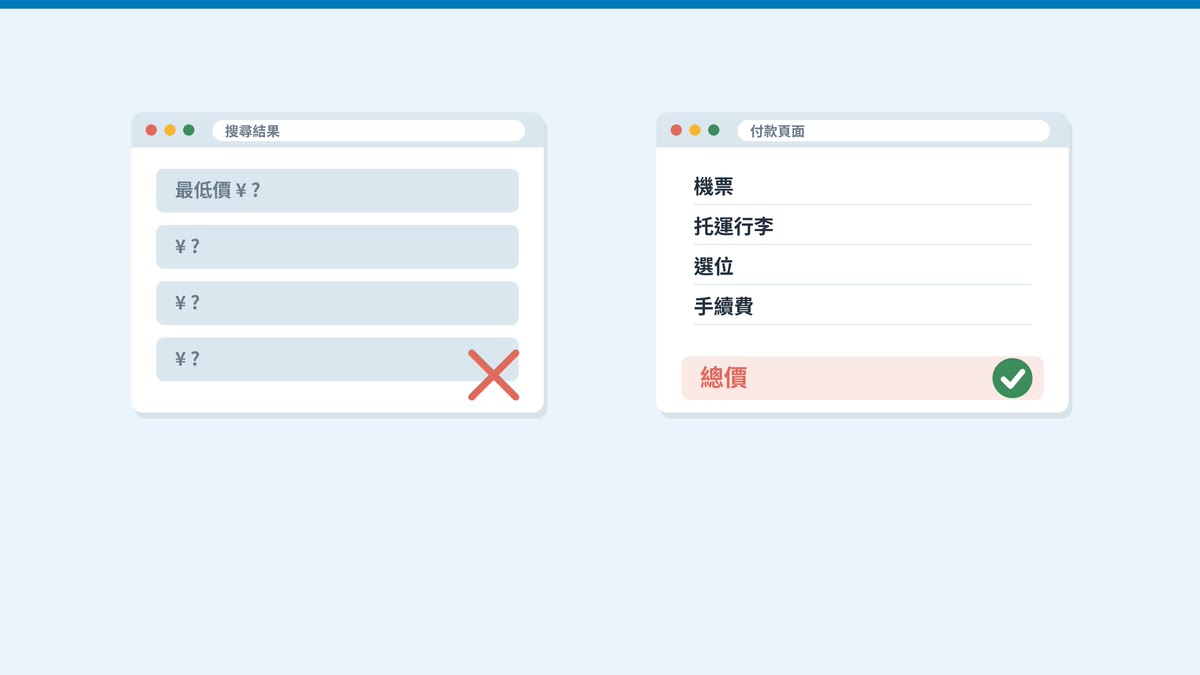Choose the 最低價 ¥ ? result row
This screenshot has width=1200, height=675.
(337, 190)
